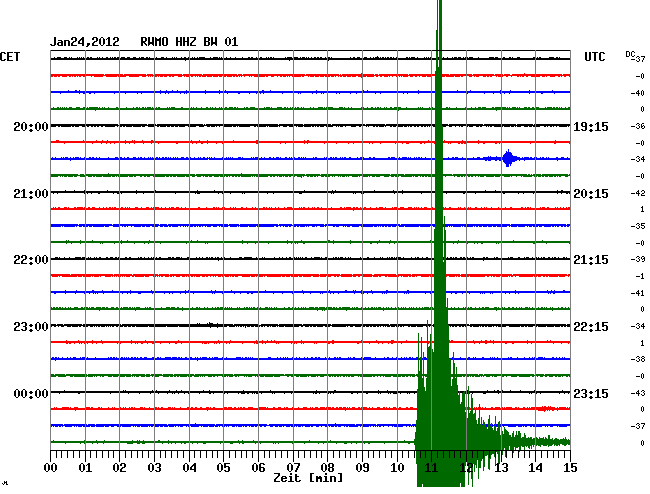
Task: Click the 20:15 UTC time label
Action: 591,194
